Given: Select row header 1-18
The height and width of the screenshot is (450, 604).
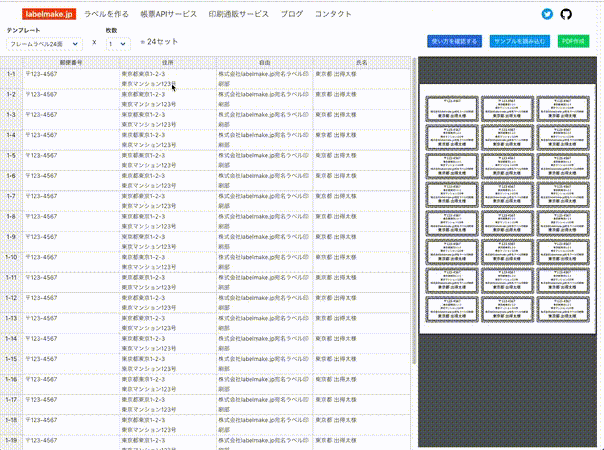Looking at the screenshot, I should pyautogui.click(x=11, y=425).
